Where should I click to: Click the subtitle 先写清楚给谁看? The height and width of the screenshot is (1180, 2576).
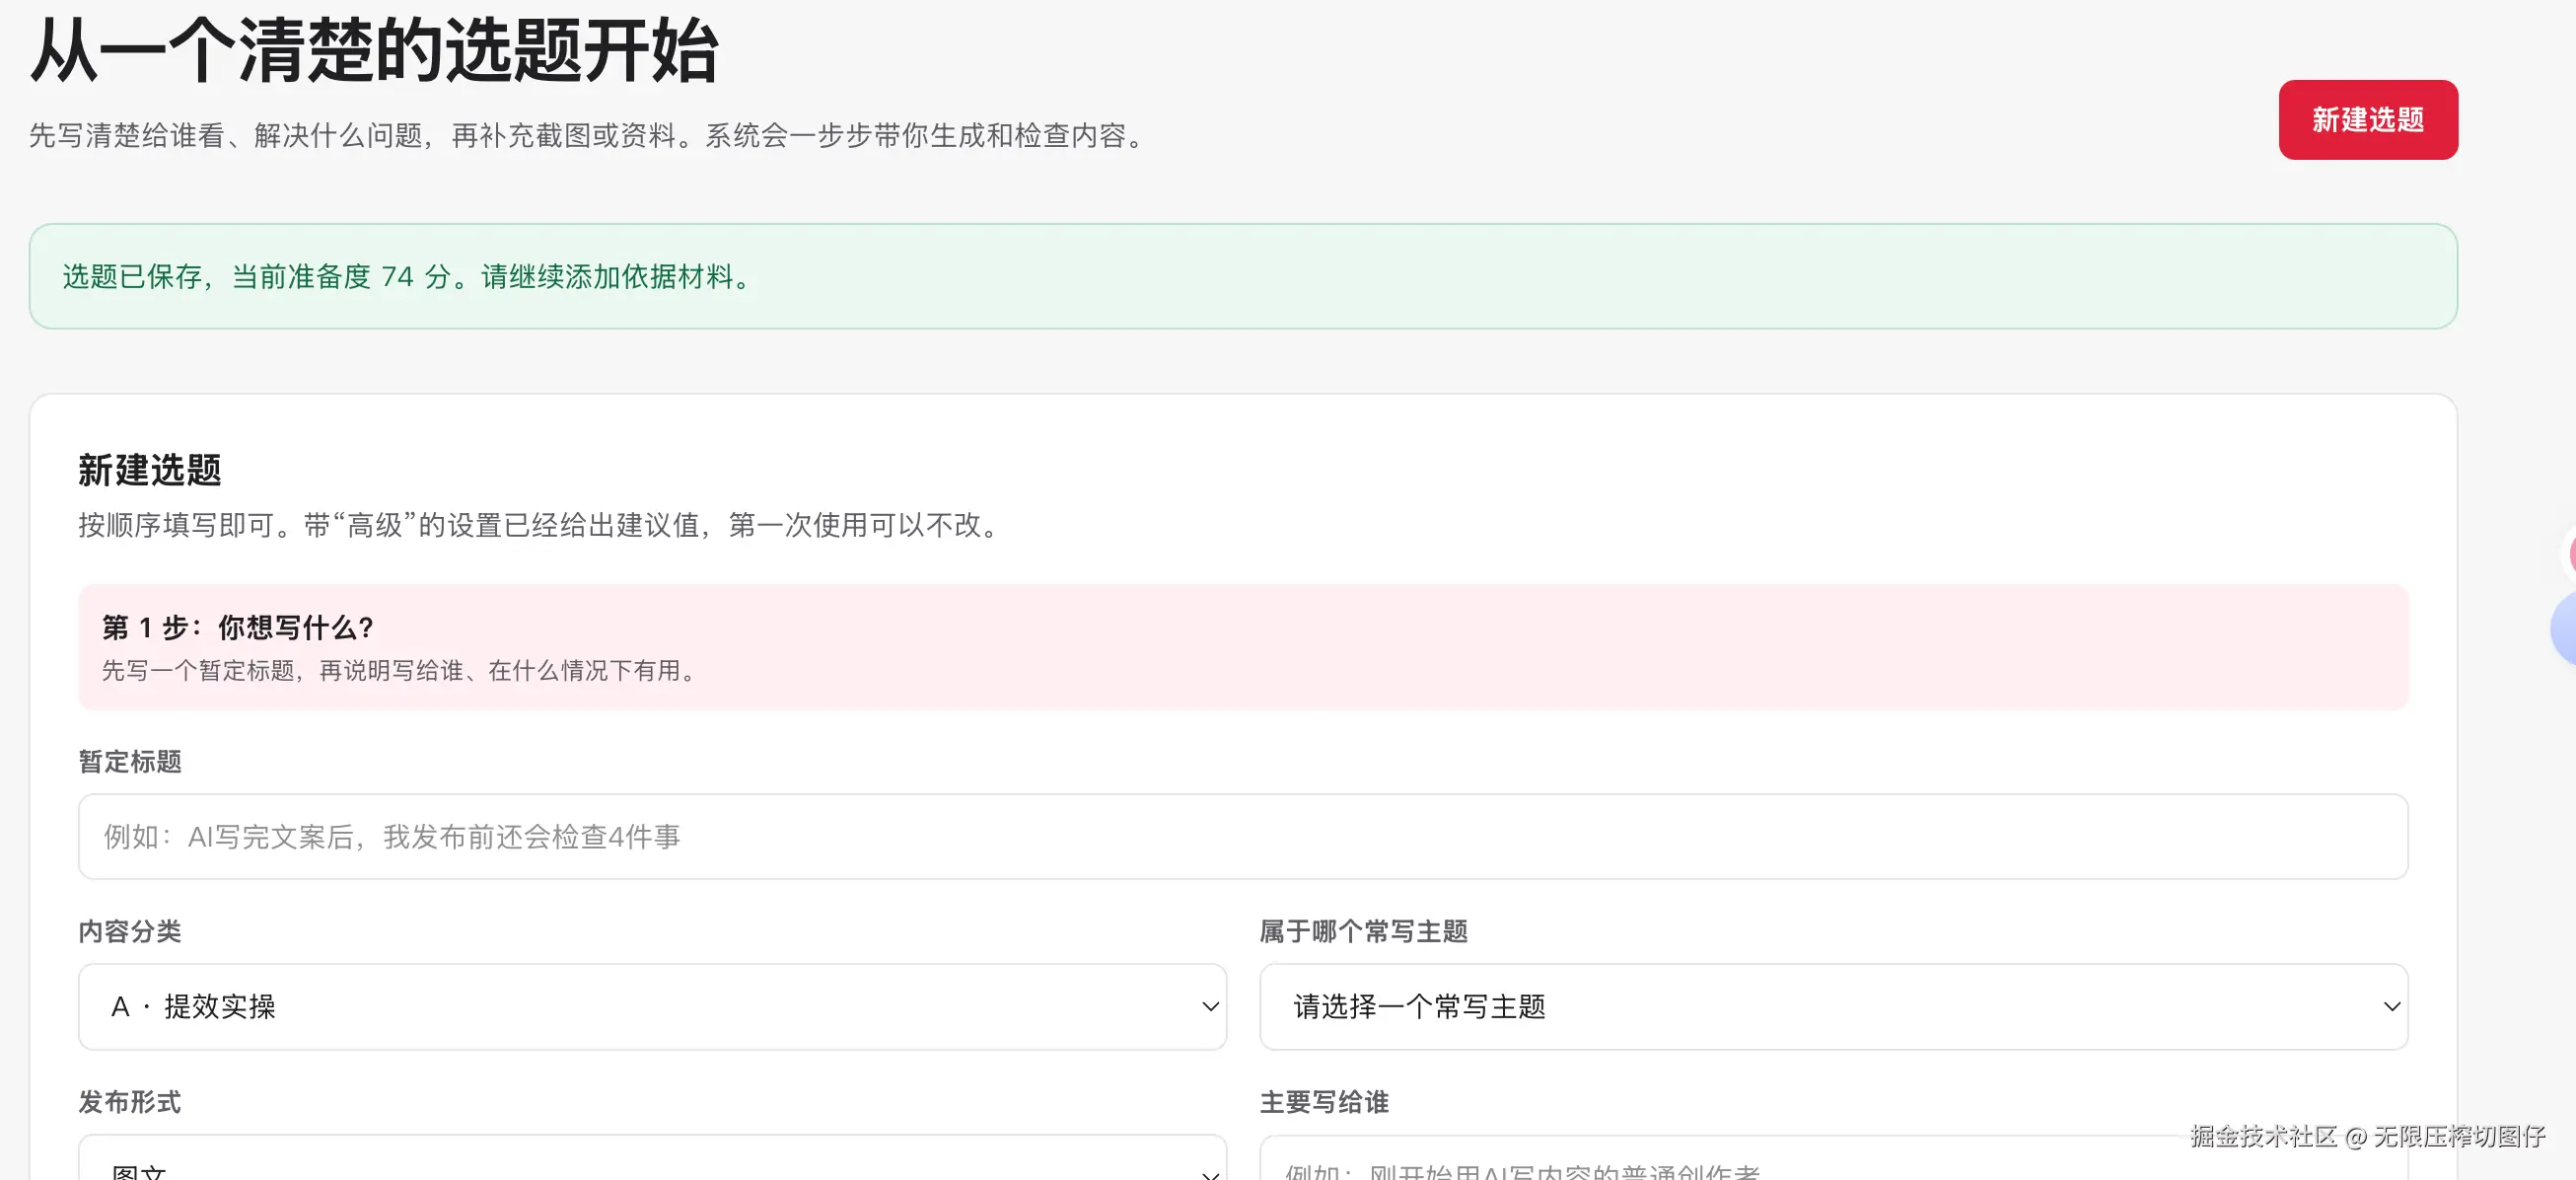point(588,135)
